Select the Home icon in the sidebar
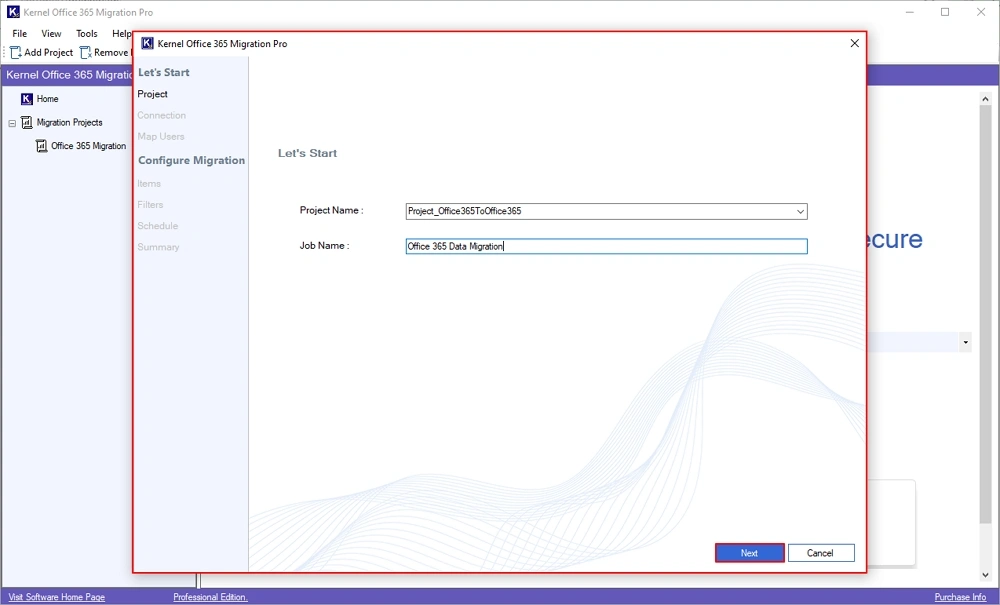Viewport: 1000px width, 605px height. (27, 99)
